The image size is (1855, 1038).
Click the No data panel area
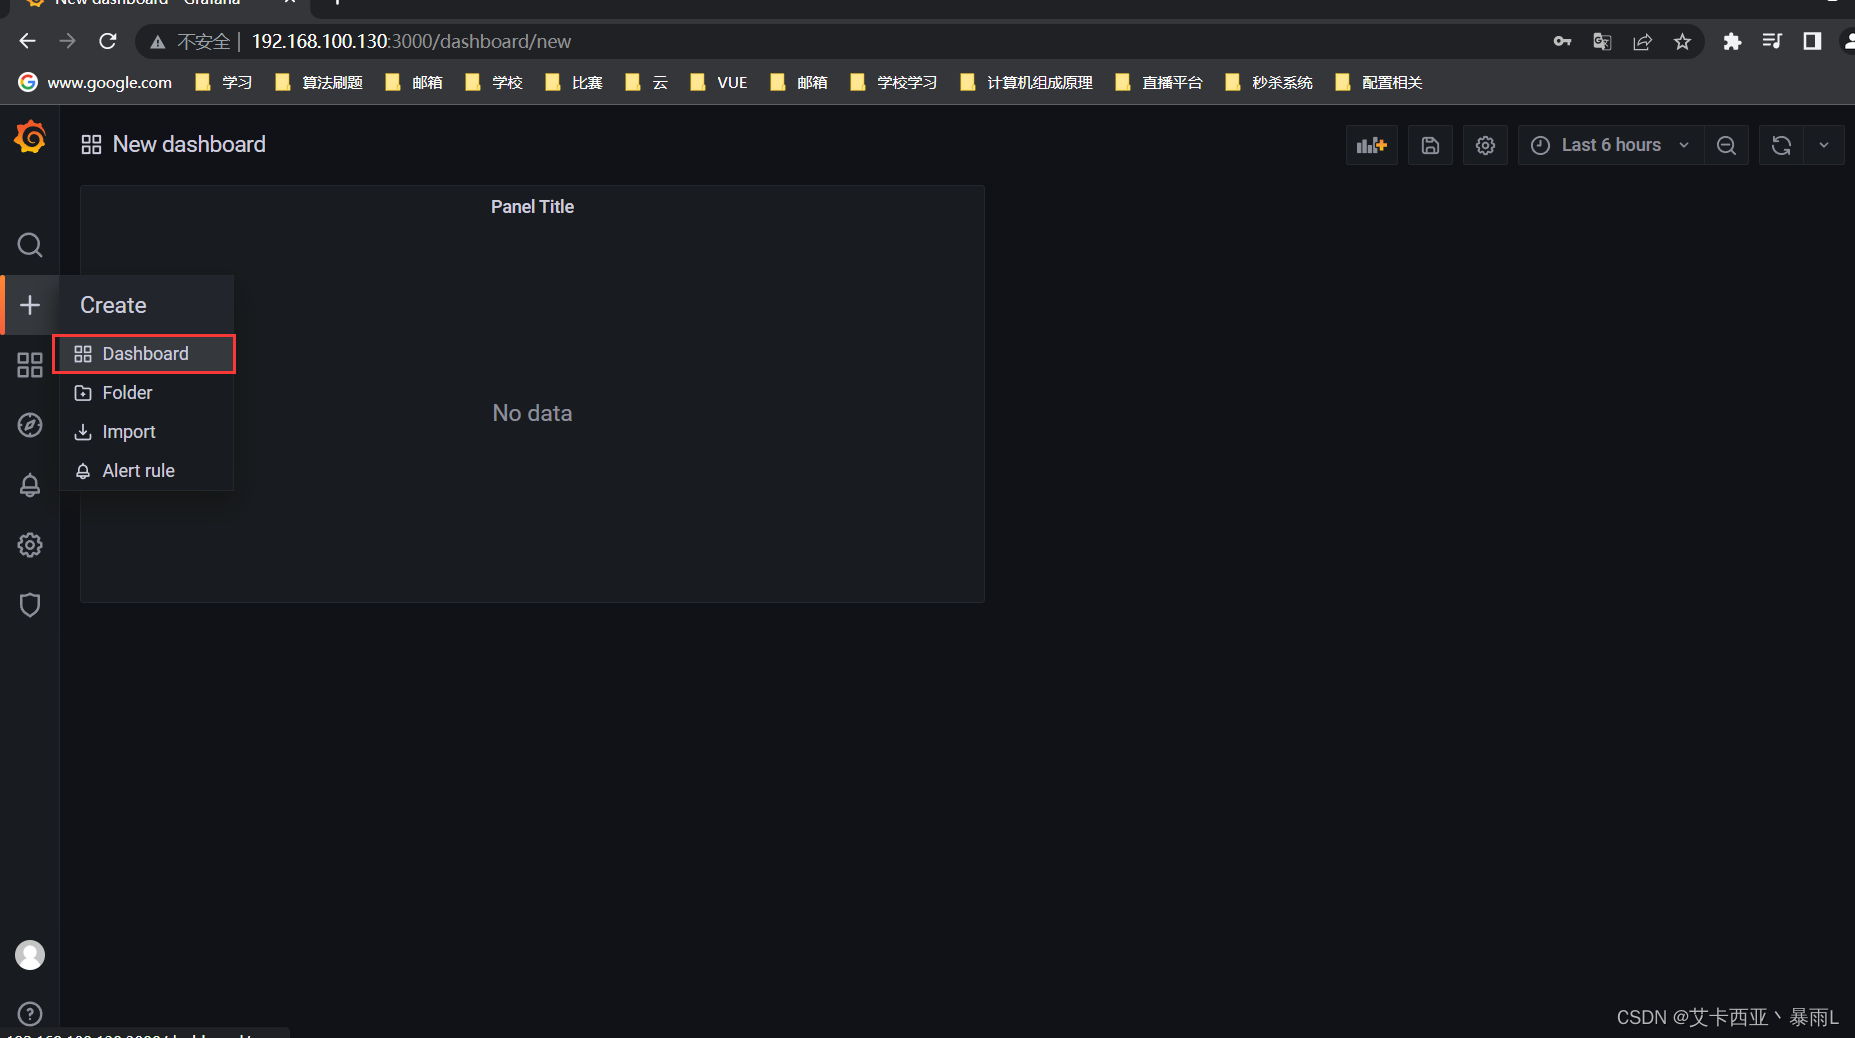coord(532,413)
